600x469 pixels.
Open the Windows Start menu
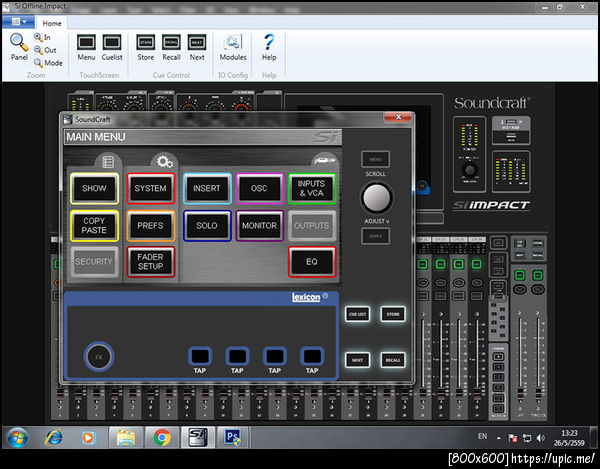coord(17,437)
